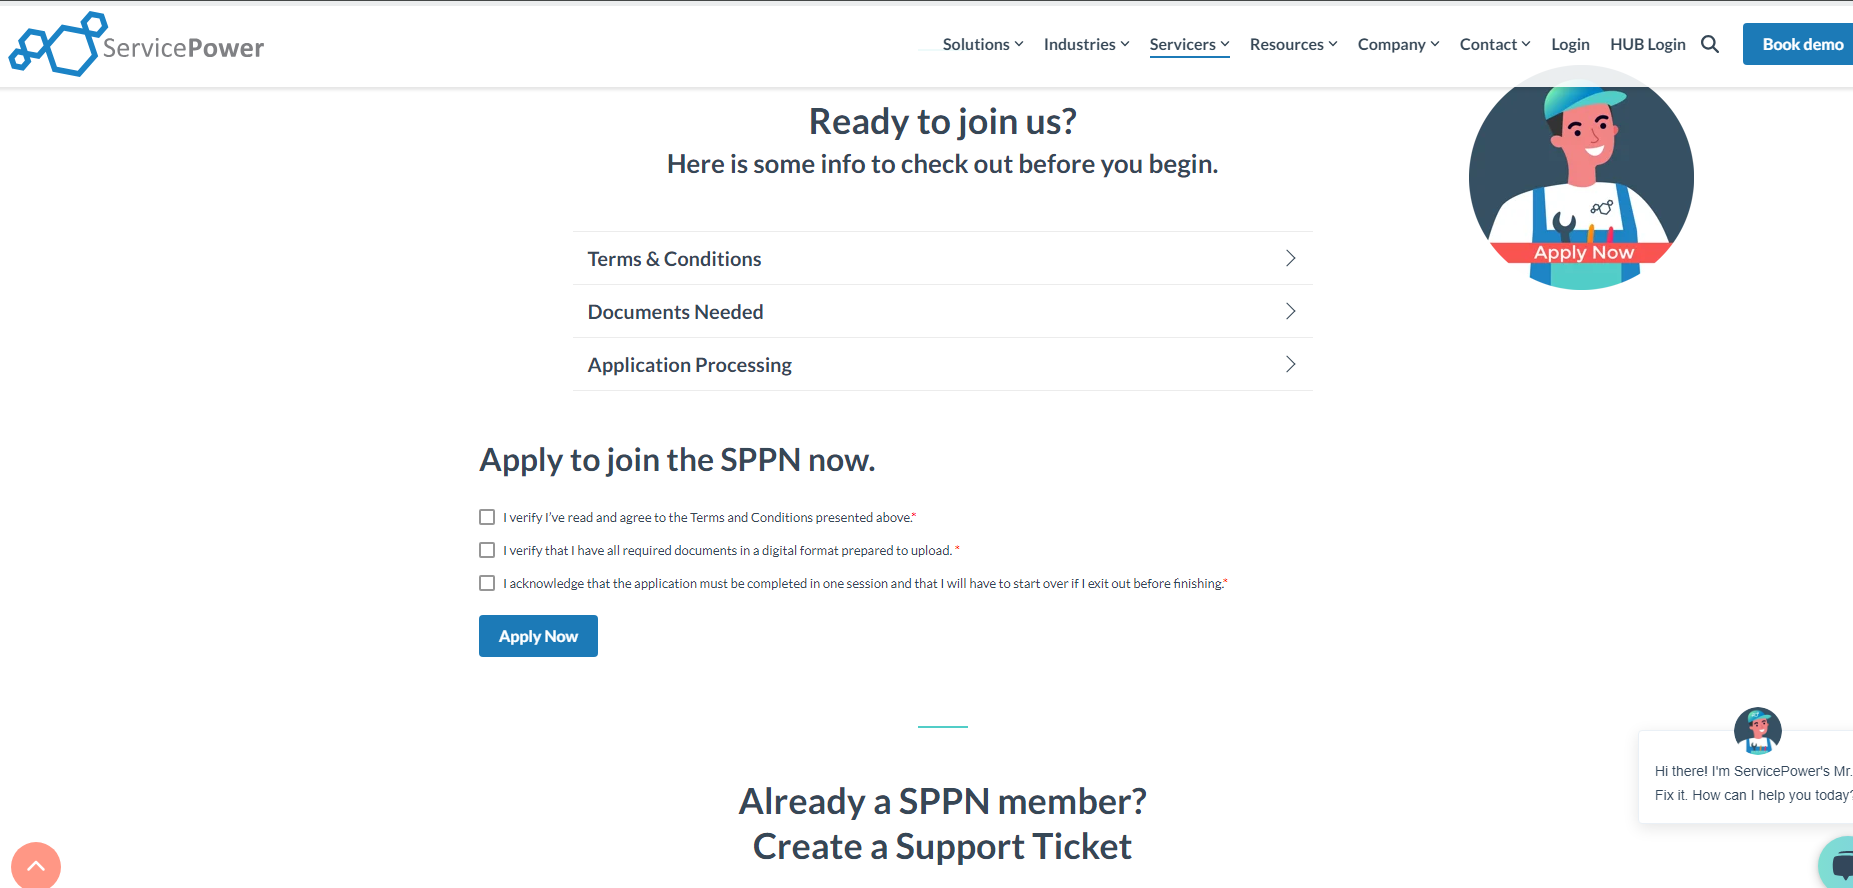Viewport: 1853px width, 888px height.
Task: Click the 'Create a Support Ticket' heading
Action: 942,847
